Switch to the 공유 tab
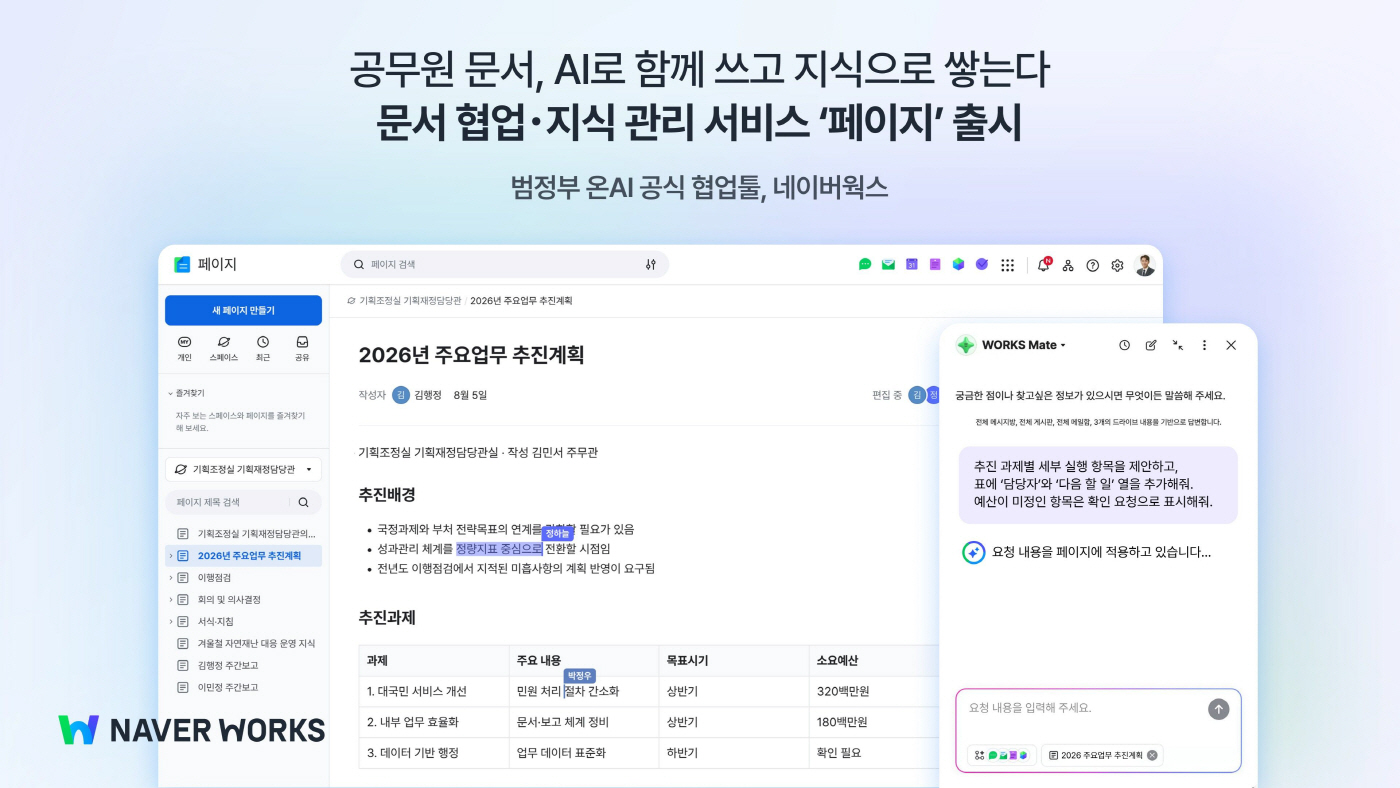 click(302, 348)
